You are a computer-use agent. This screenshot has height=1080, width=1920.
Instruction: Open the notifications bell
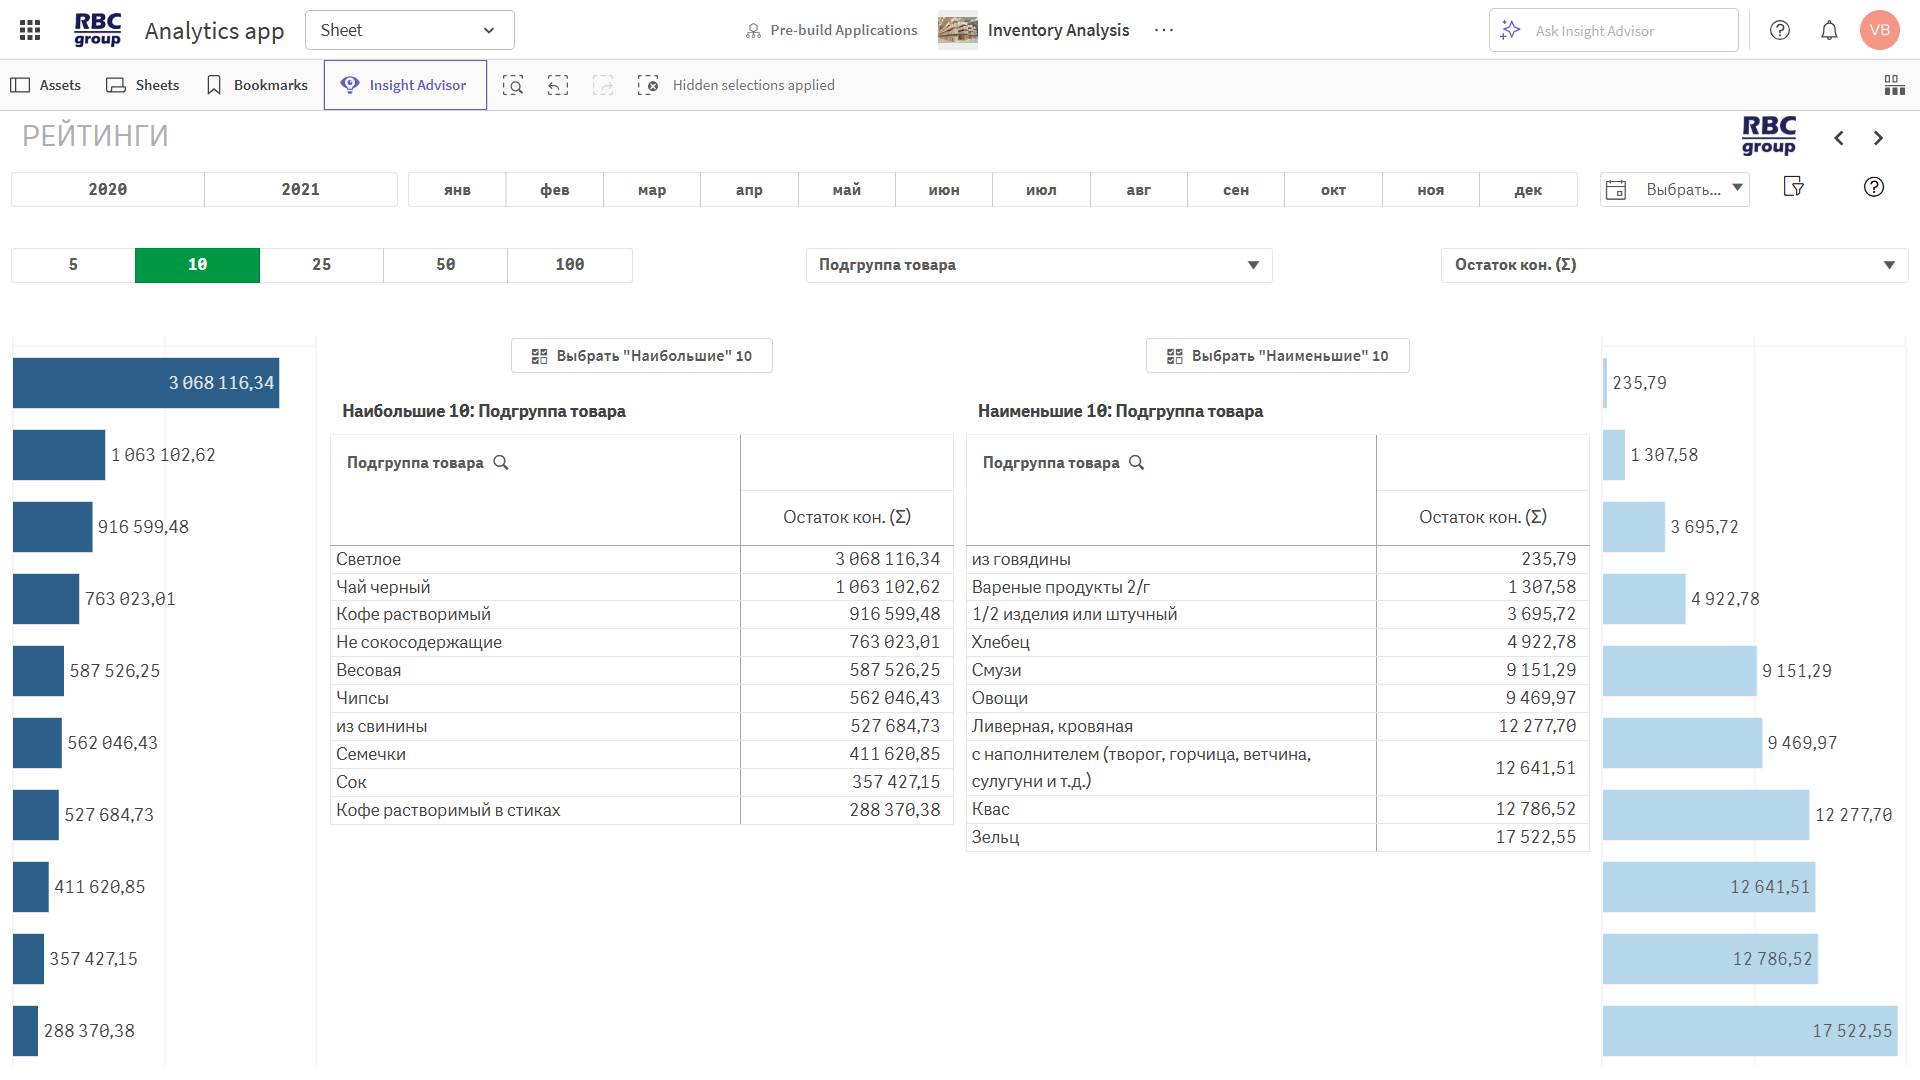pos(1829,30)
